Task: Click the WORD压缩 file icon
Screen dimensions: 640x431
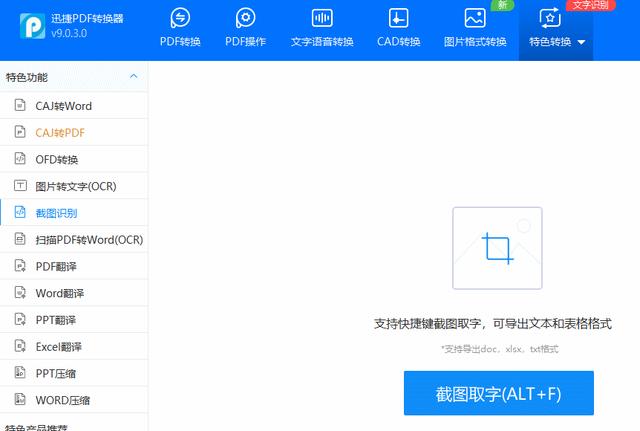Action: click(20, 400)
